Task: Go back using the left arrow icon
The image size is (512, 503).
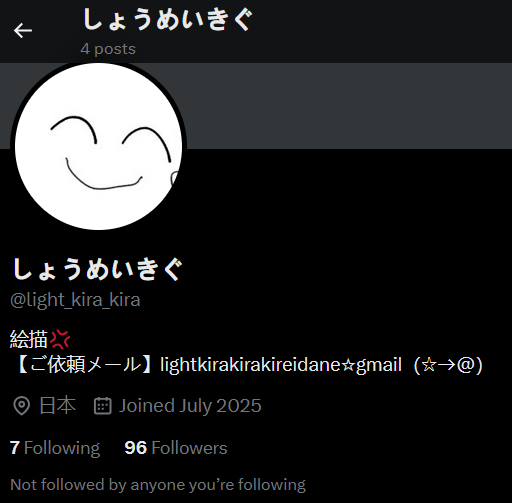Action: coord(23,30)
